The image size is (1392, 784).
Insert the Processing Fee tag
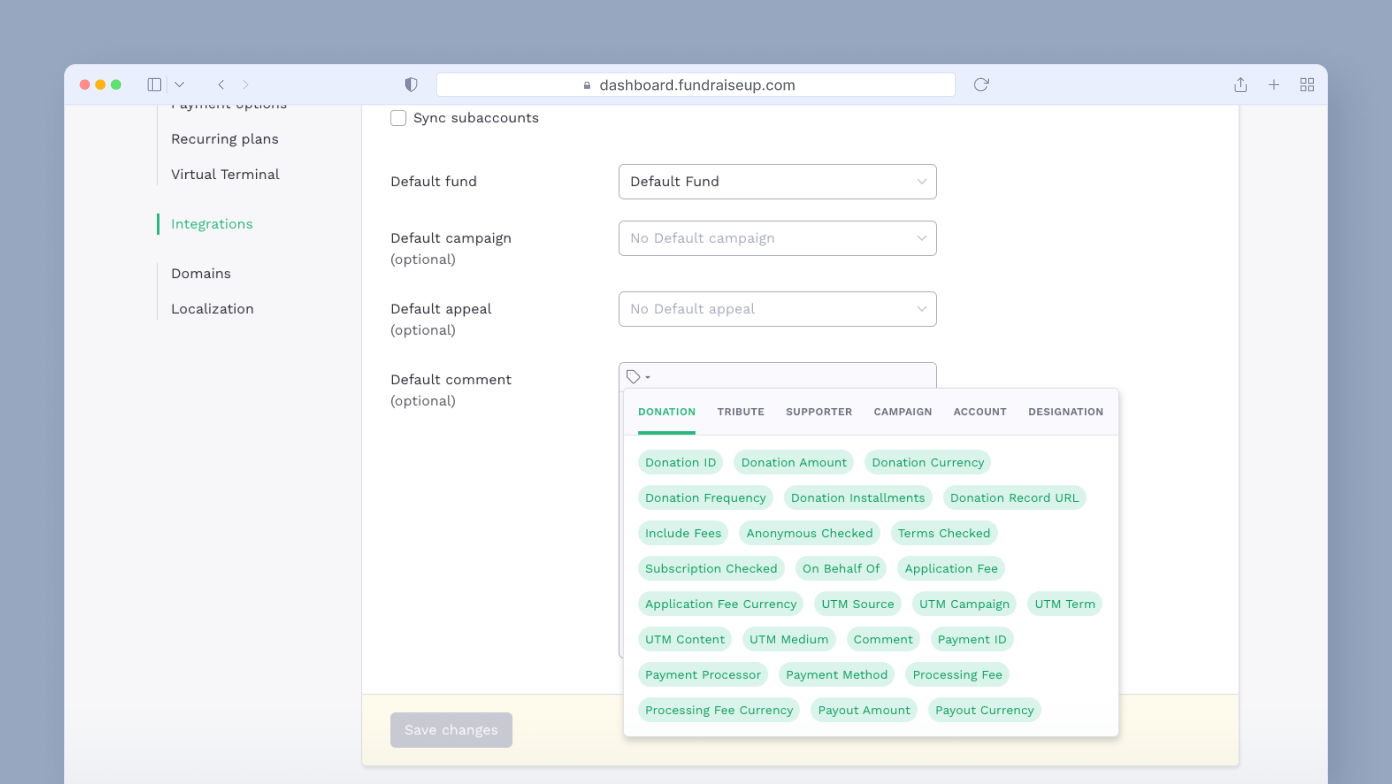pyautogui.click(x=958, y=675)
